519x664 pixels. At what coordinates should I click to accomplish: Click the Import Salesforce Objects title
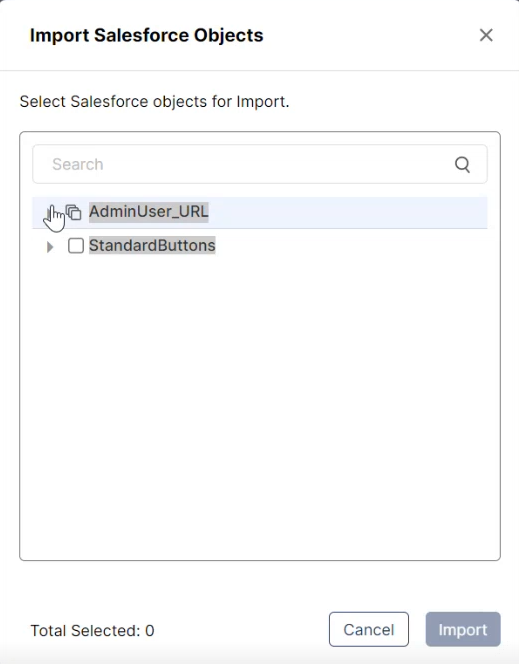146,35
